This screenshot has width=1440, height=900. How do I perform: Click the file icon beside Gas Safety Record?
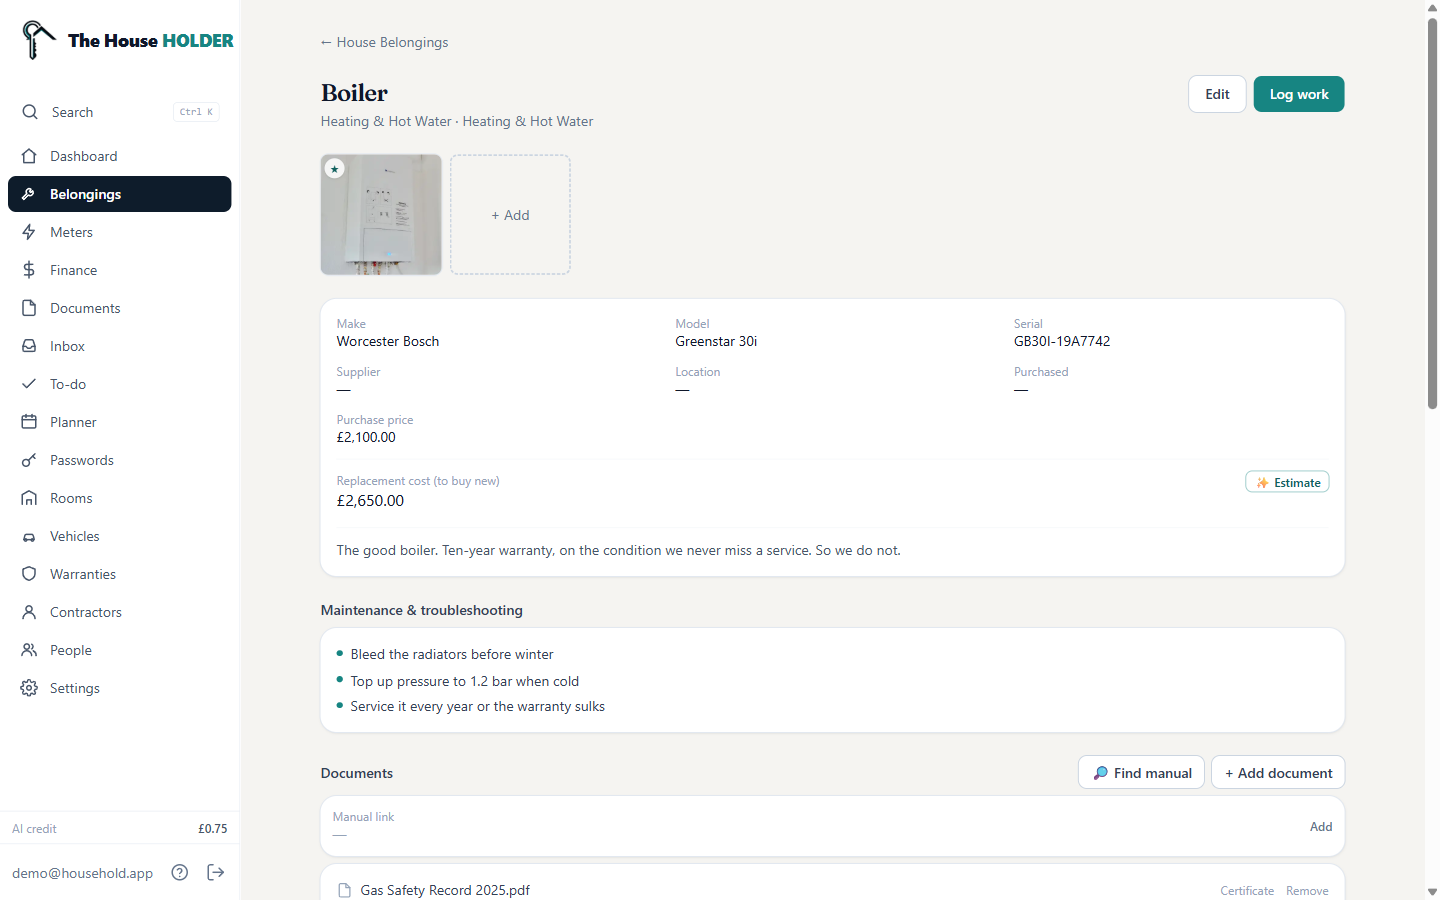[x=345, y=890]
